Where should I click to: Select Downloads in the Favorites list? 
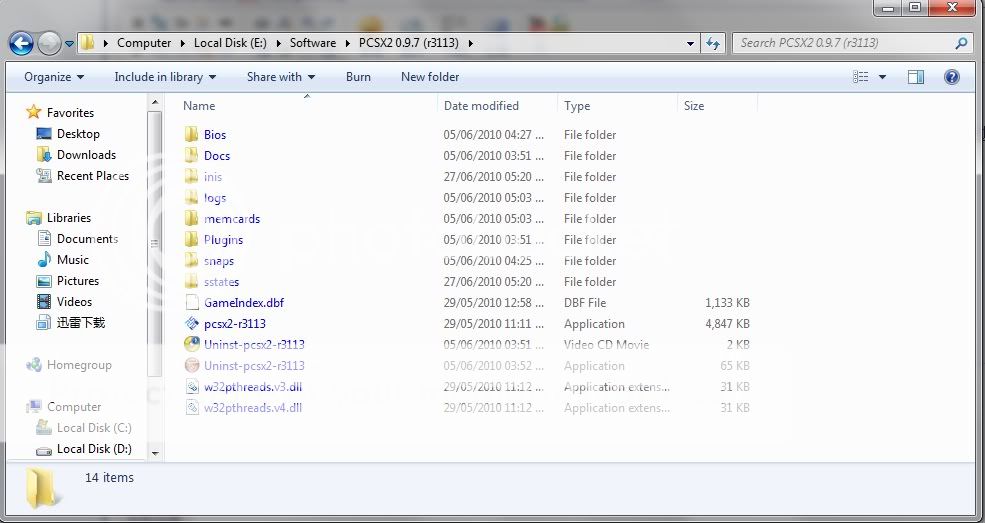86,155
